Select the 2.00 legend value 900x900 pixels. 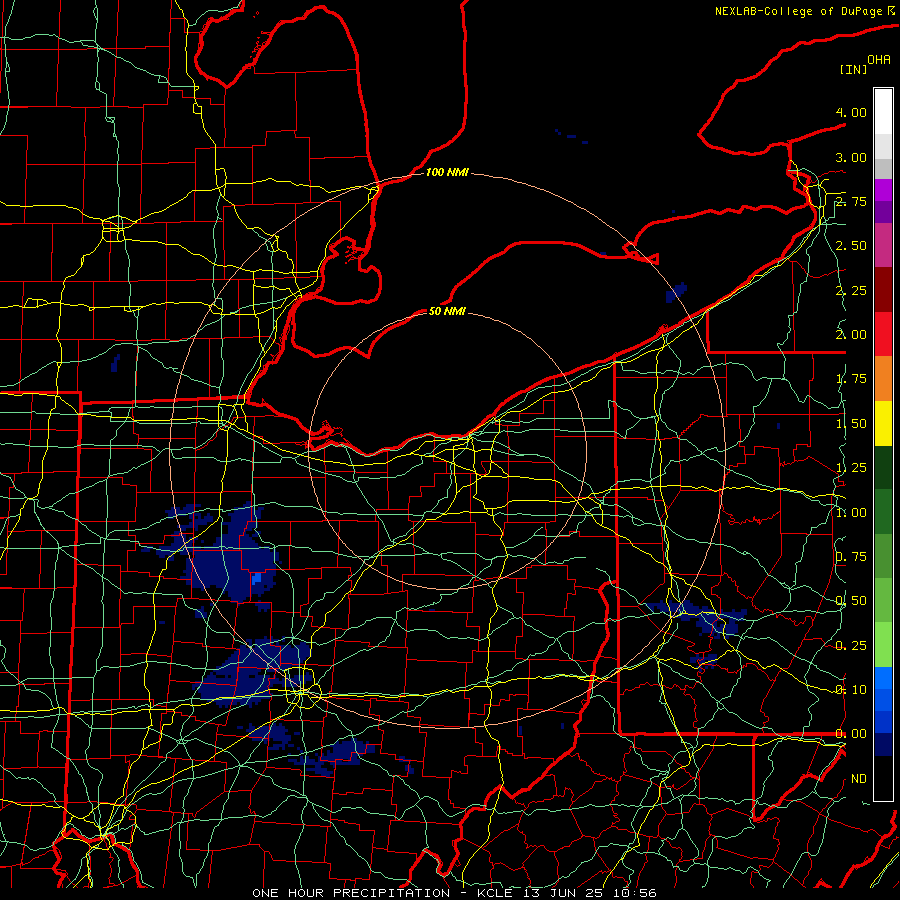pos(851,335)
